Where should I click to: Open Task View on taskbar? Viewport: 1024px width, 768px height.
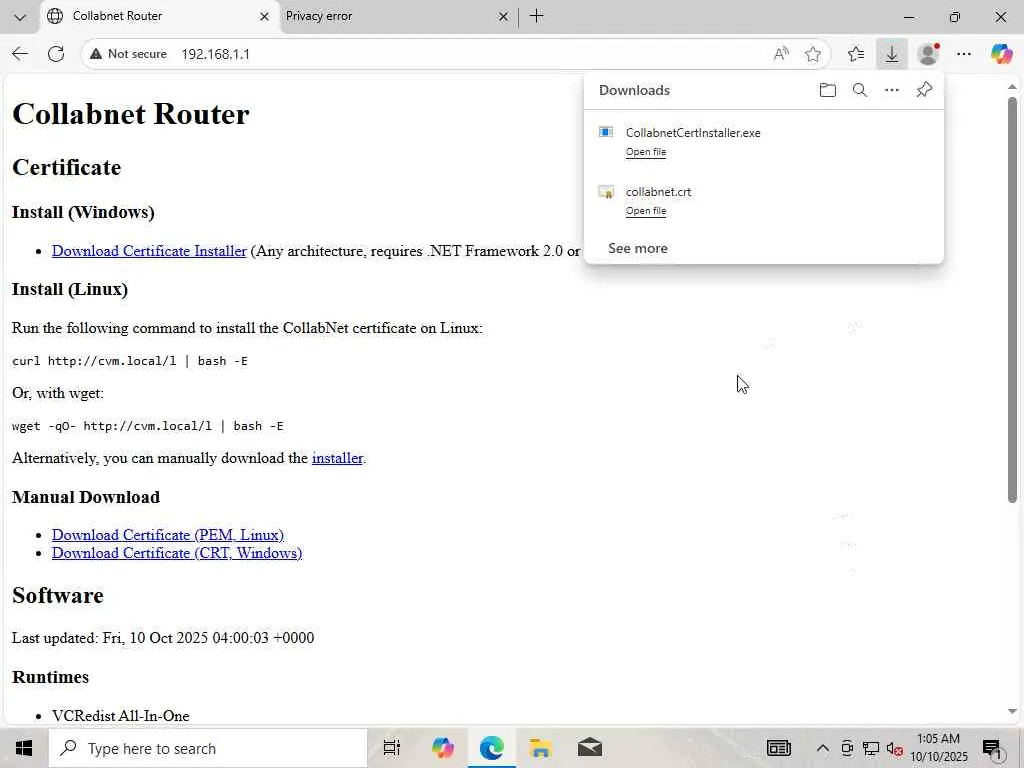pyautogui.click(x=391, y=748)
